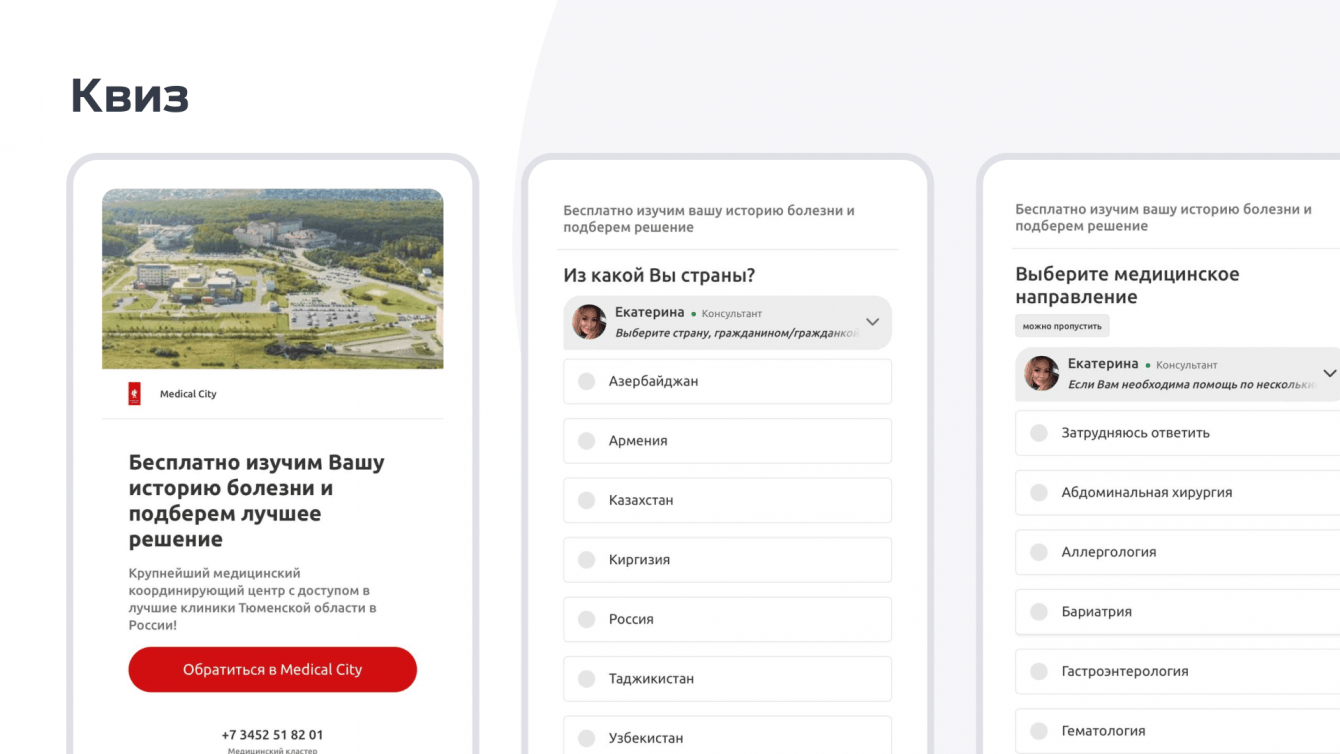
Task: Click the hint starting Если Вам необходима помощь
Action: pos(1192,384)
